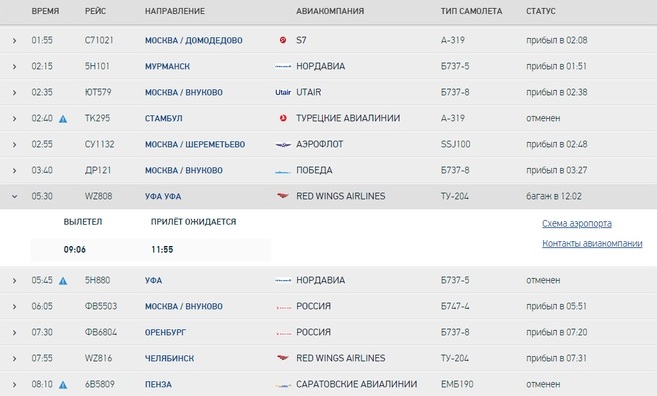Click the Turkish Airlines logo icon
This screenshot has width=657, height=396.
point(283,118)
